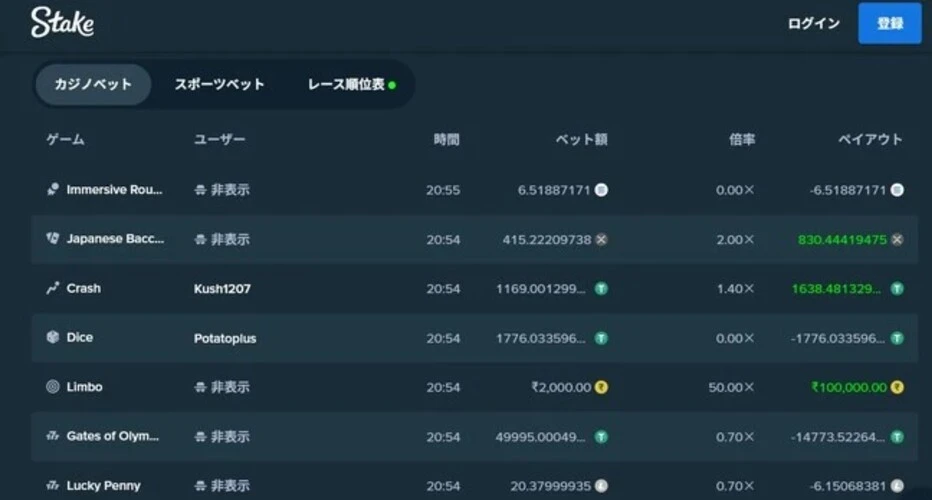This screenshot has height=500, width=932.
Task: Click the ₹100,000.00 payout value
Action: point(849,388)
